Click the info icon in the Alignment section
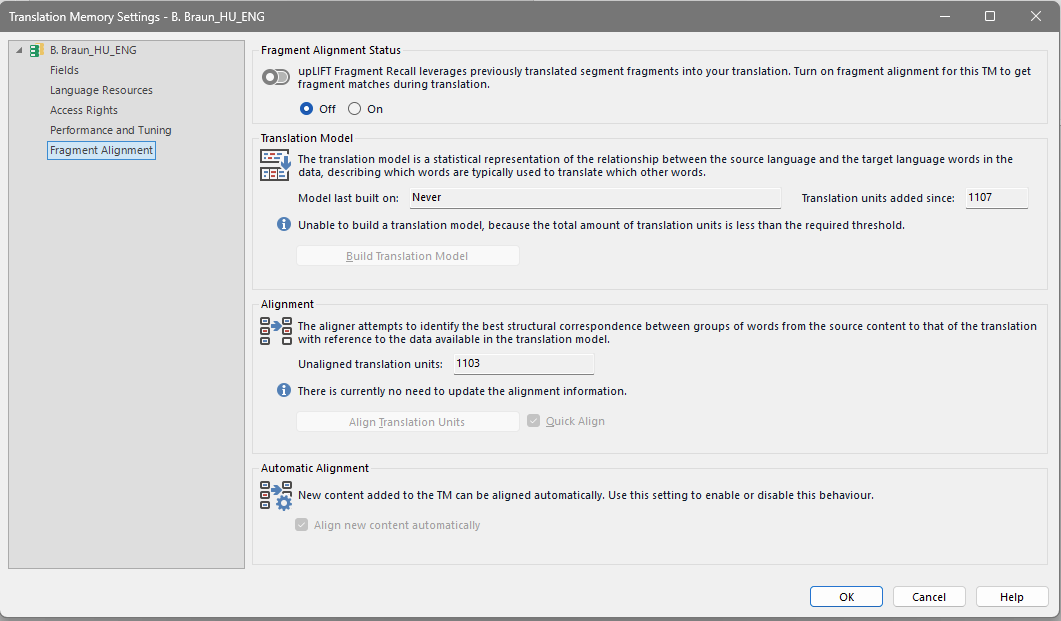This screenshot has width=1061, height=621. (x=283, y=391)
